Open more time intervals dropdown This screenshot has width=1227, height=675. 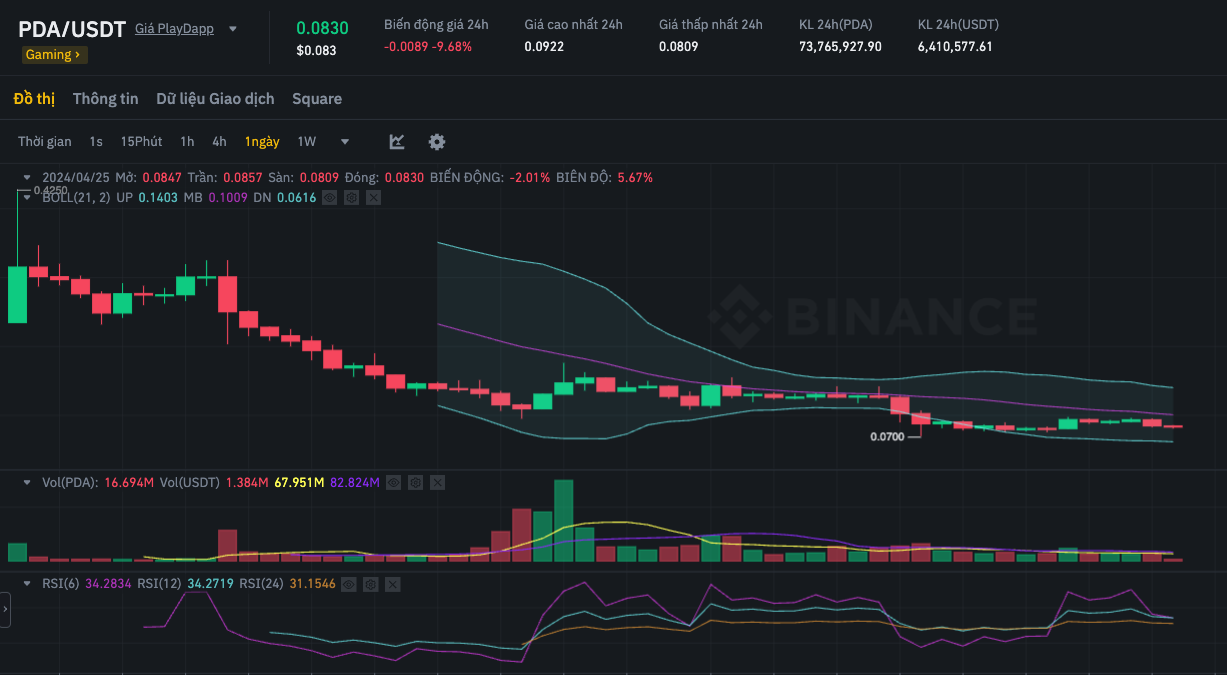pyautogui.click(x=345, y=142)
